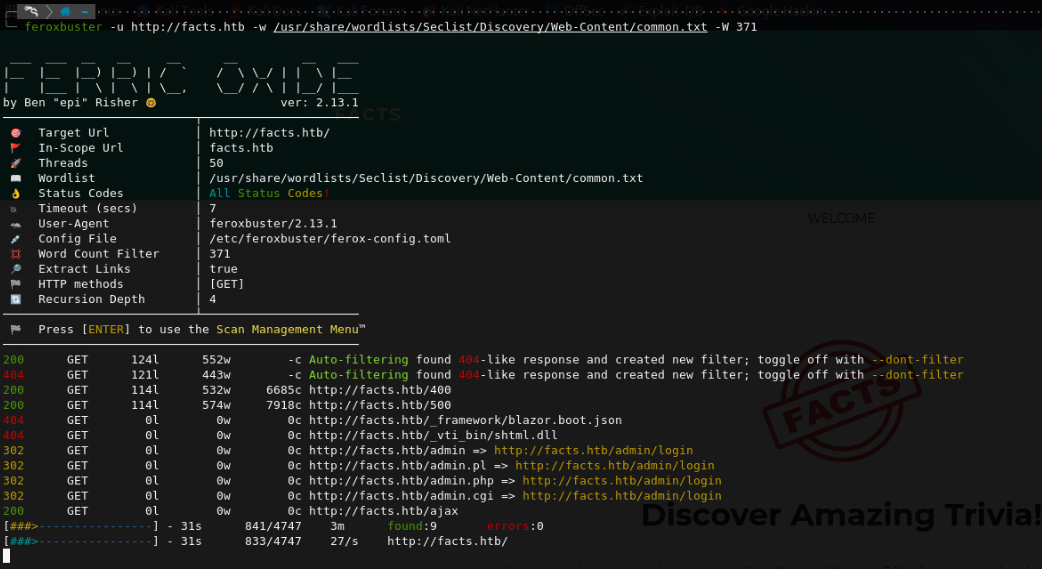Screen dimensions: 1042x569
Task: Click the target emoji beside Target Url
Action: click(15, 133)
